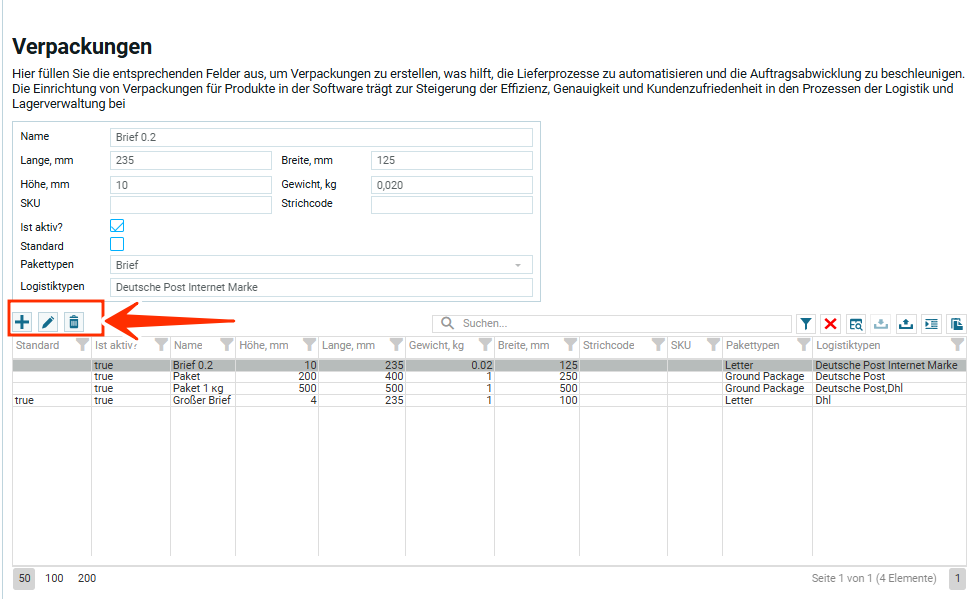Click the Suchen search field
The height and width of the screenshot is (599, 975).
coord(620,324)
